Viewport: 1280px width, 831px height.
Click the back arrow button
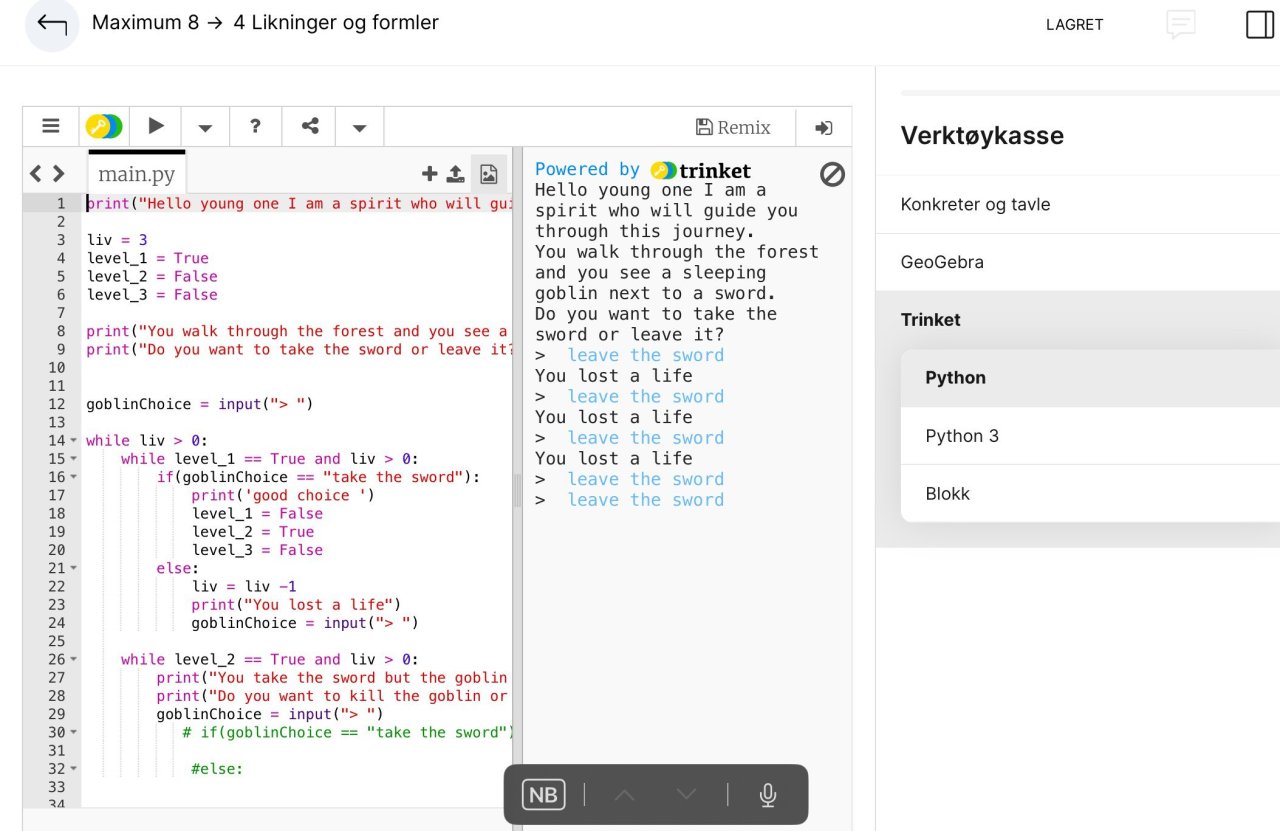[51, 25]
